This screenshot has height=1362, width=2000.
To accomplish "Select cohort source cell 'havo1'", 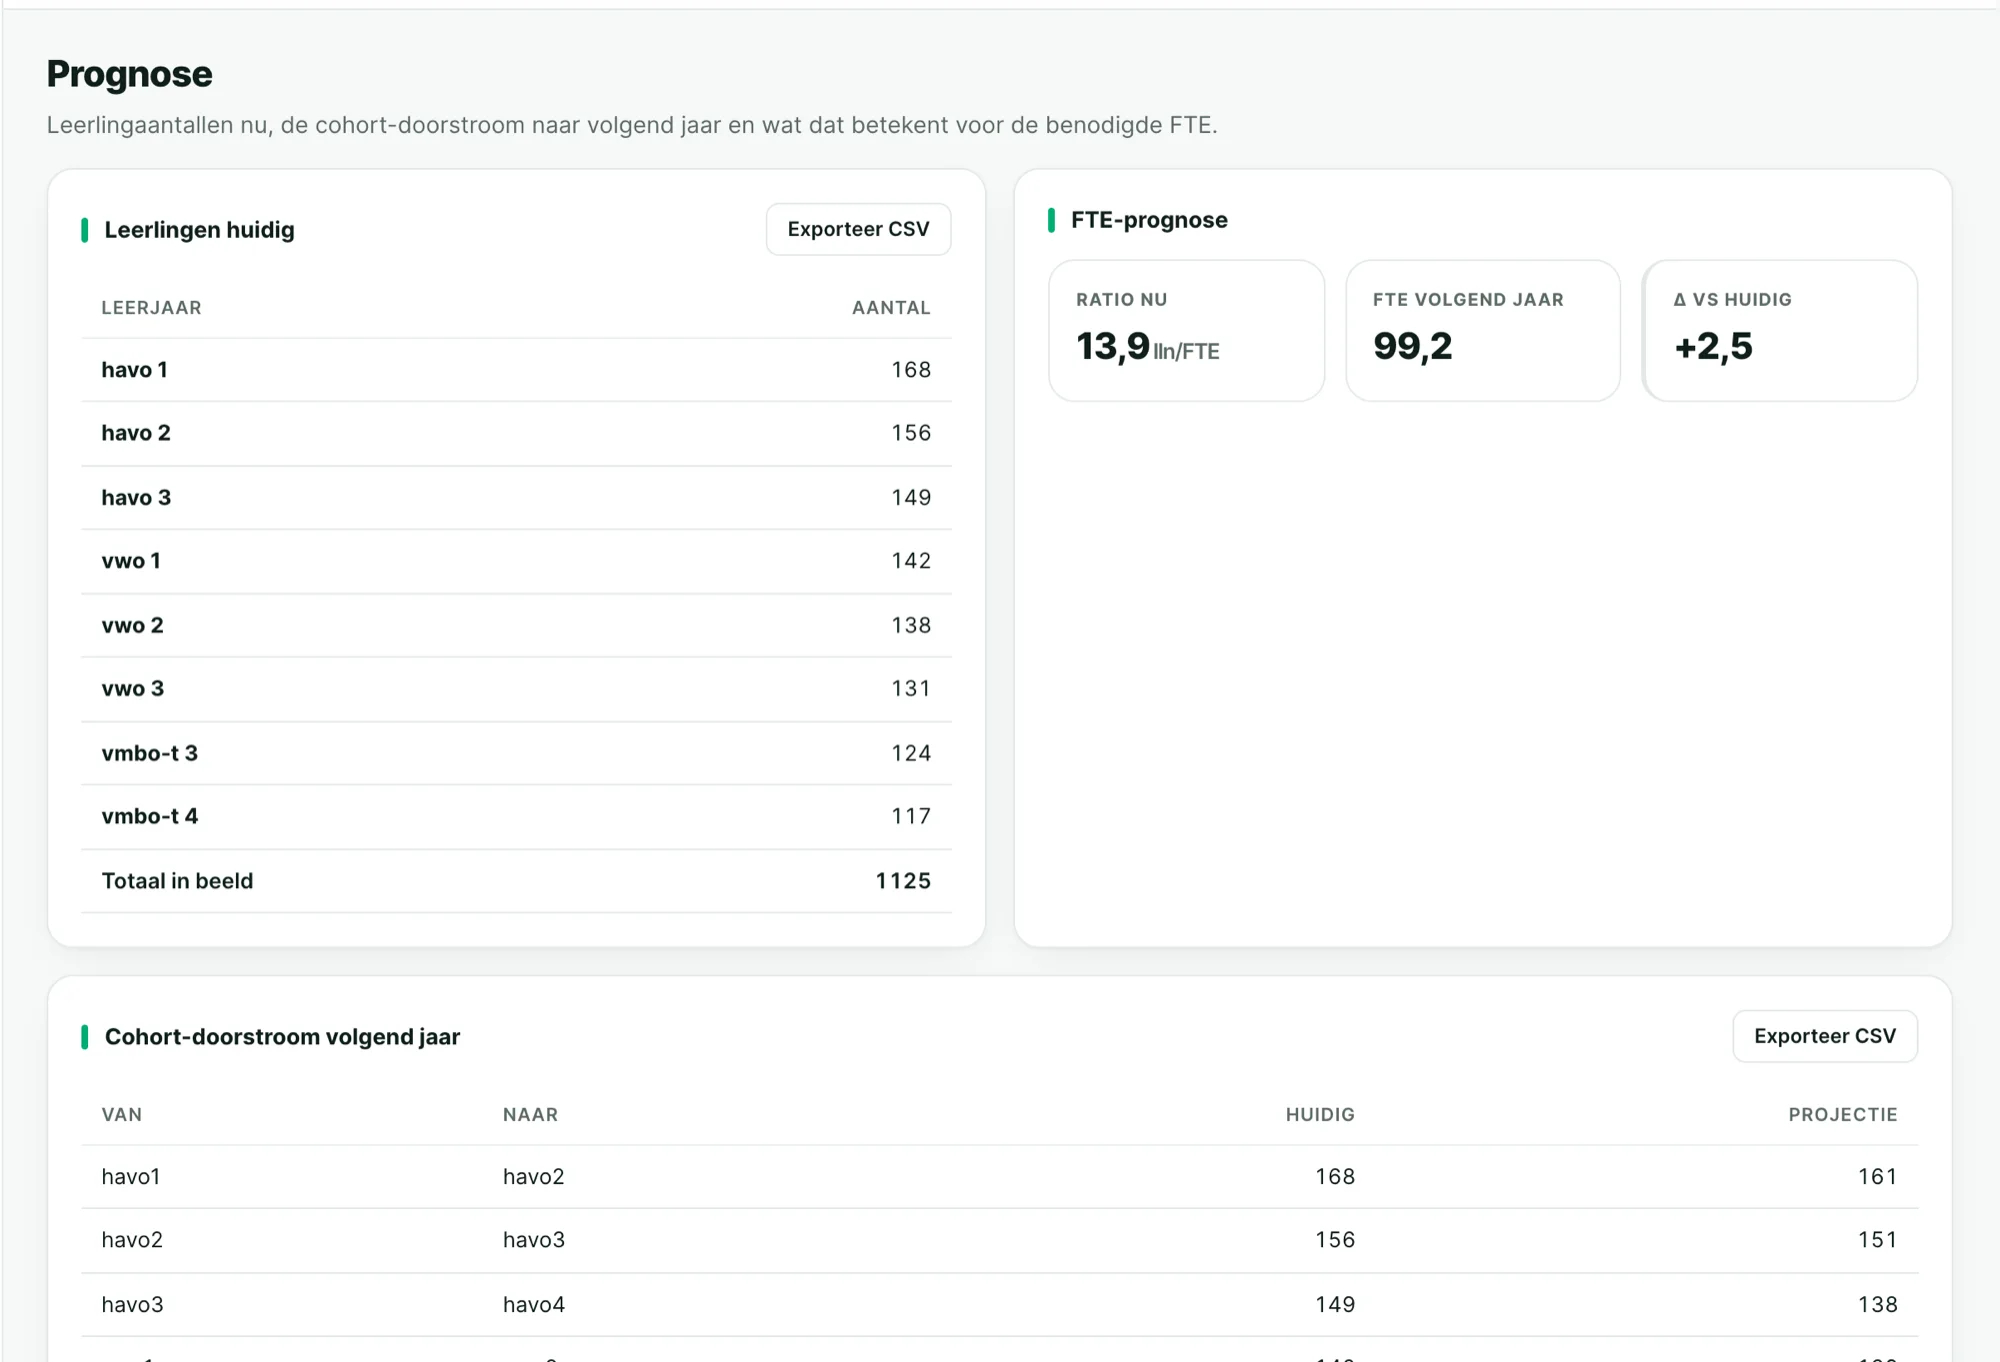I will coord(131,1177).
